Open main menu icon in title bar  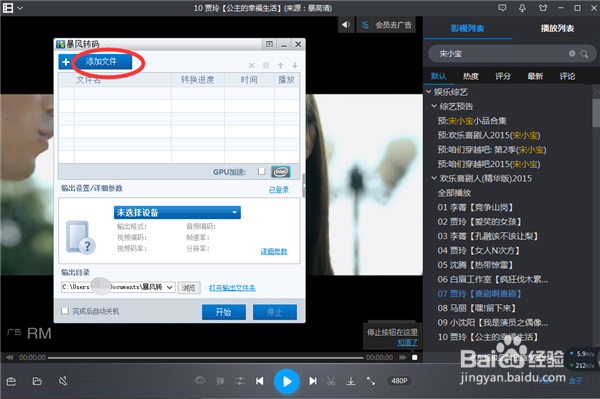pos(8,8)
